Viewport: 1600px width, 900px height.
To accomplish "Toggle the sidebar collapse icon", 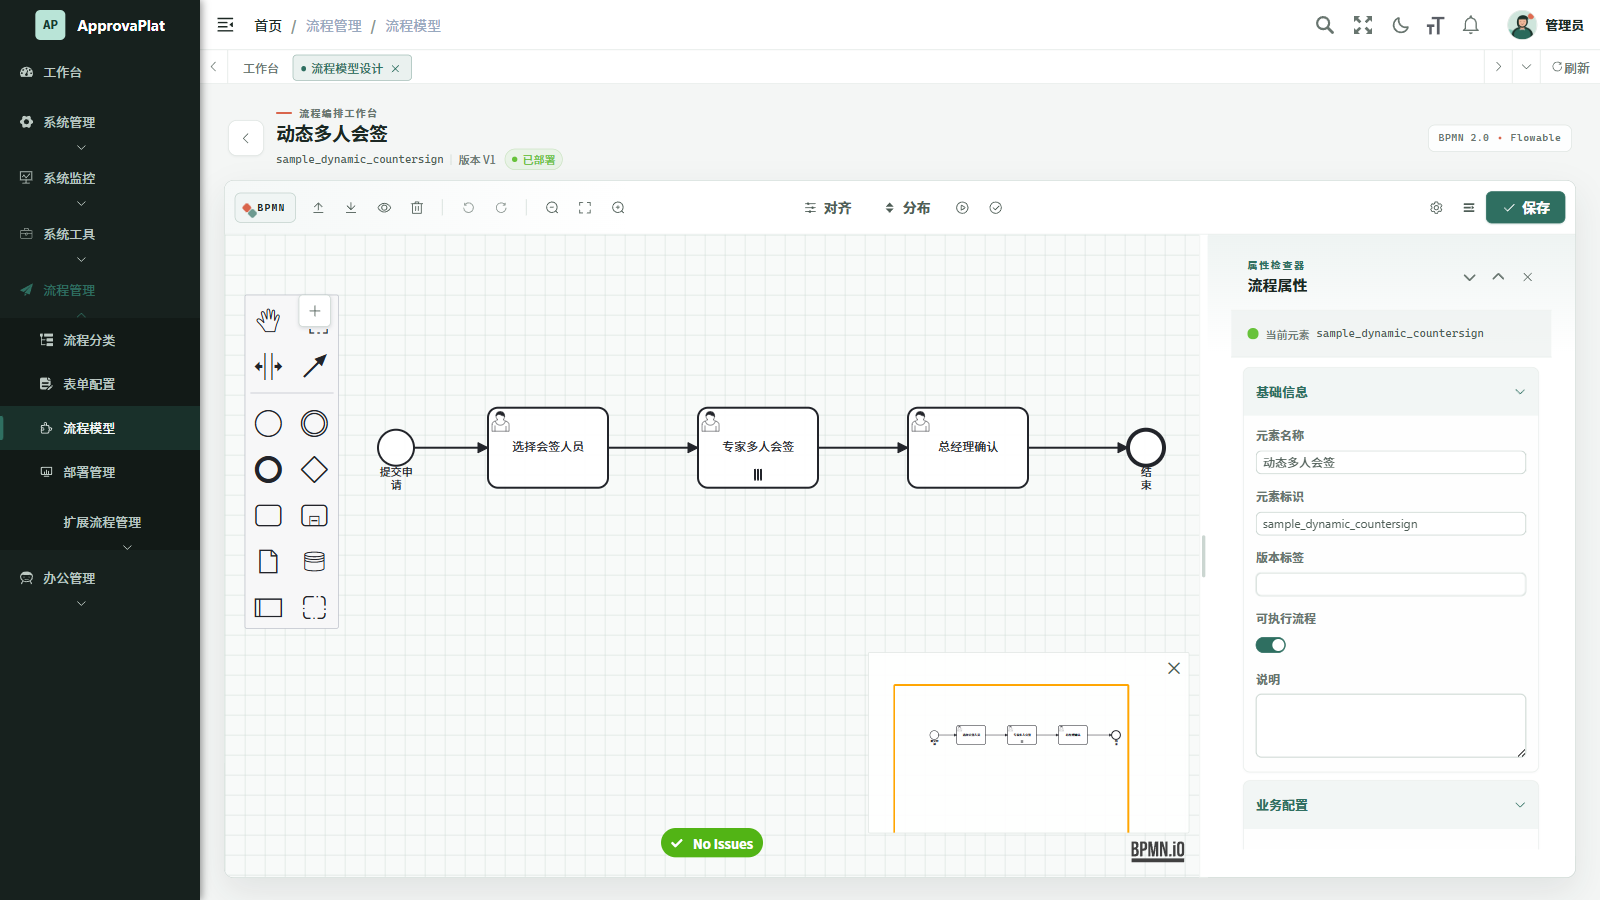I will (226, 25).
